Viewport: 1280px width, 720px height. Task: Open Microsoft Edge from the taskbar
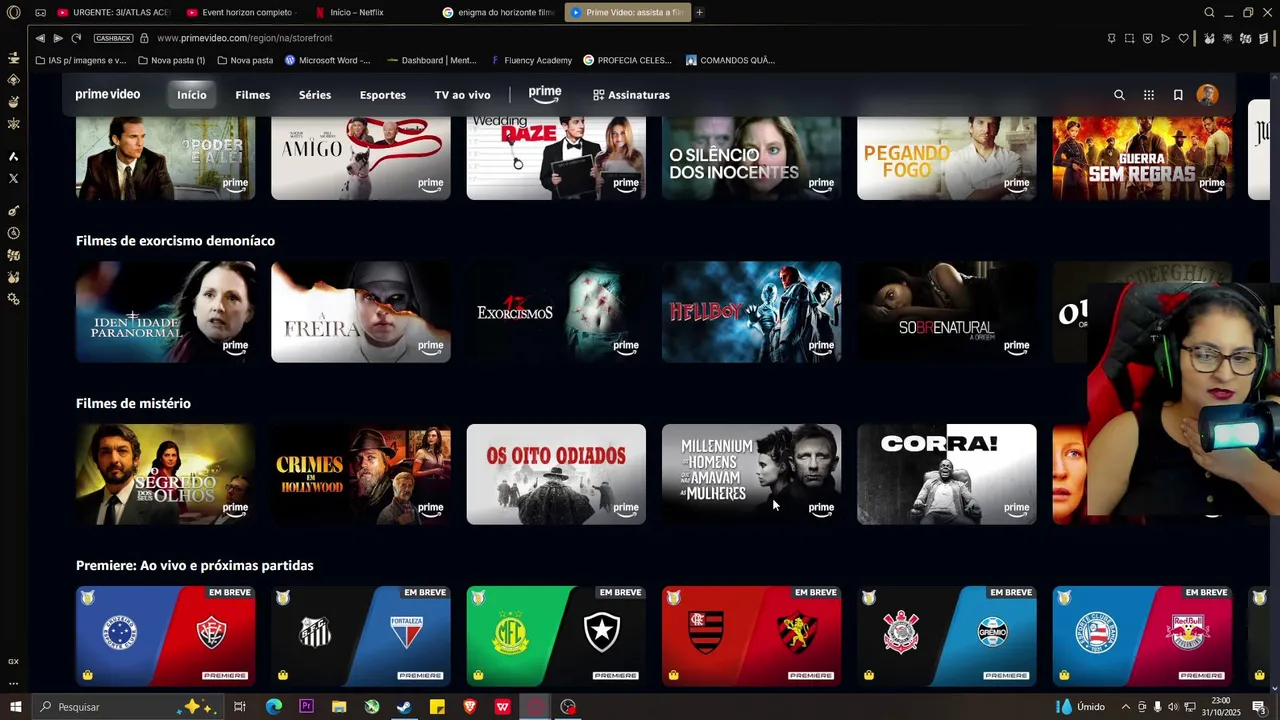click(x=273, y=707)
